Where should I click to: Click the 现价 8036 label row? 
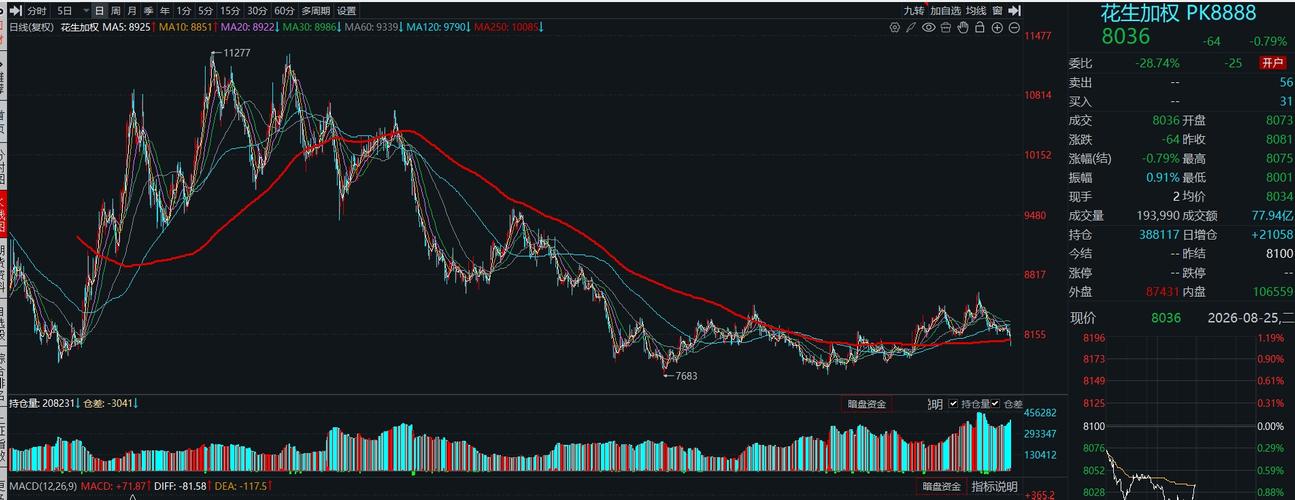click(1125, 318)
